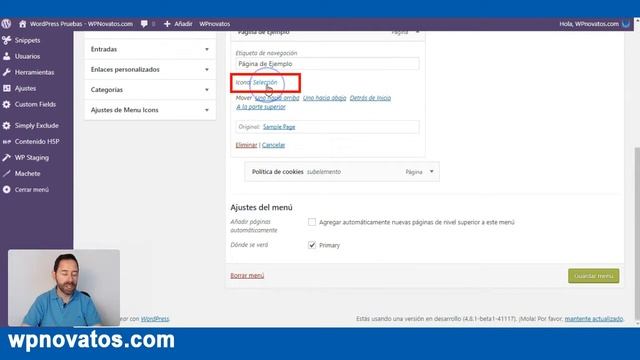Click the Simply Exclude gear icon

point(7,125)
